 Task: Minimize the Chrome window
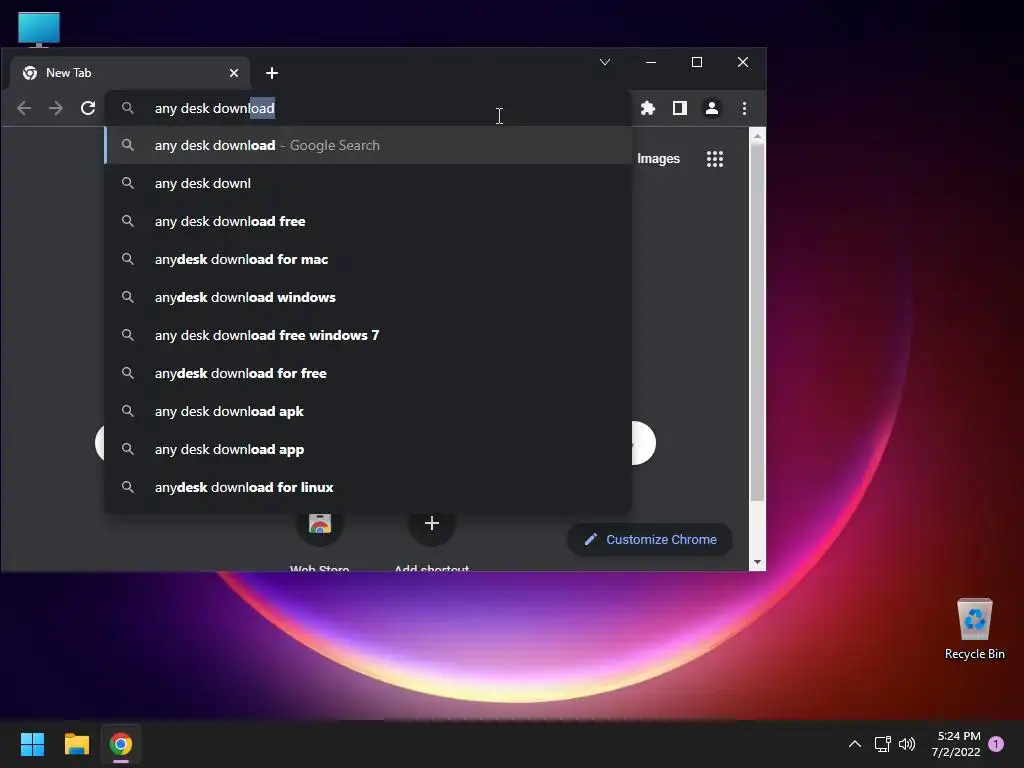click(x=651, y=63)
